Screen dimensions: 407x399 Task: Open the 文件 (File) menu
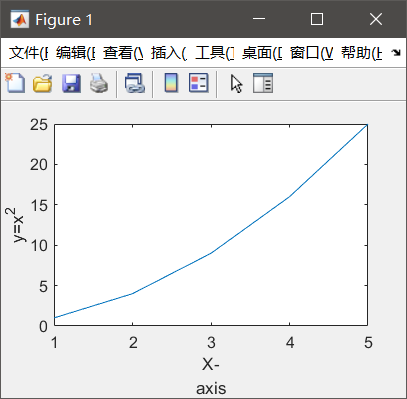tap(28, 53)
